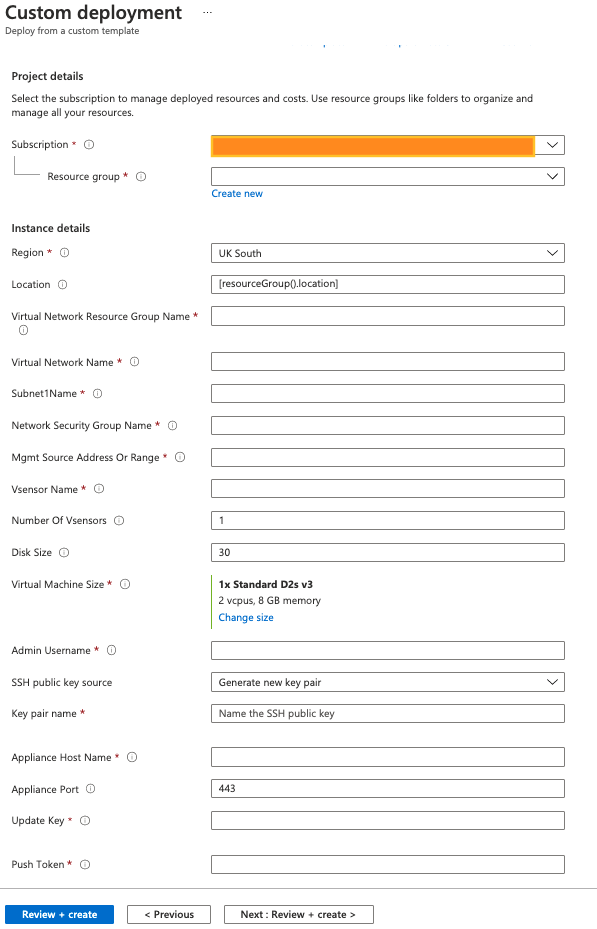Click info icon next to Admin Username

[x=111, y=651]
